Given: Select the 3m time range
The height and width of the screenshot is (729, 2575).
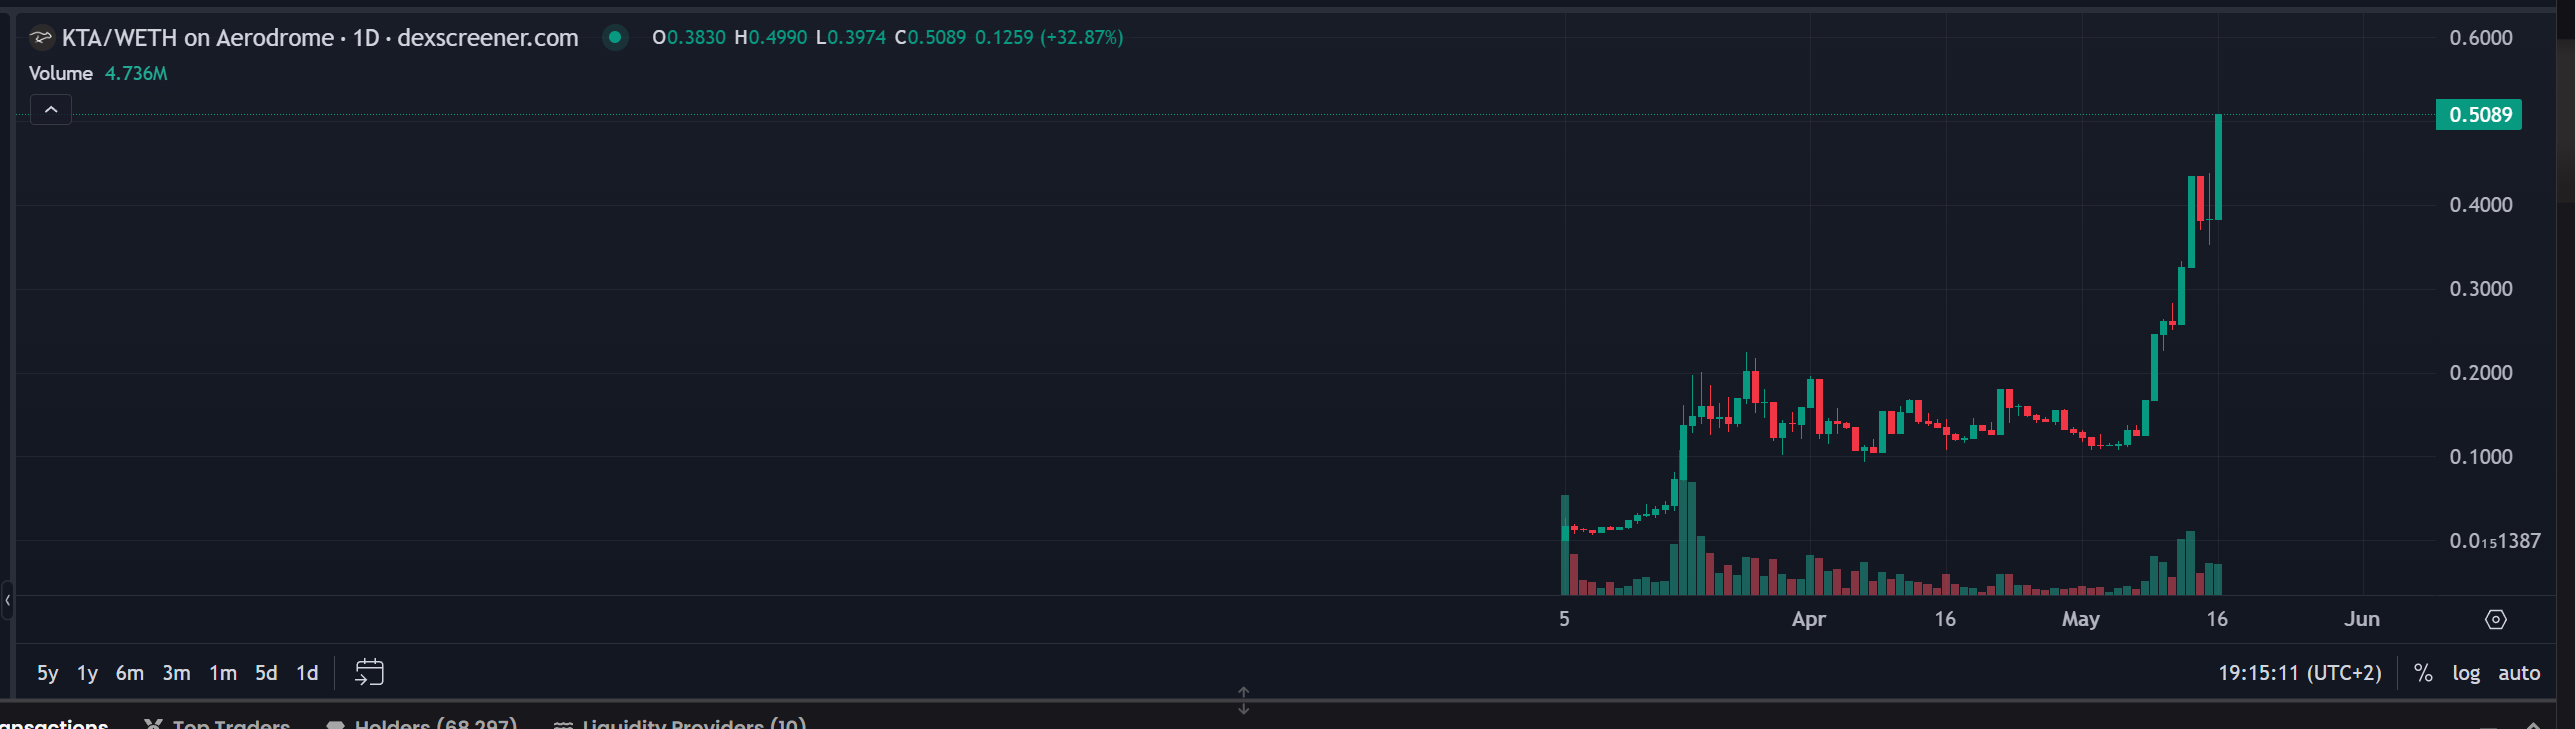Looking at the screenshot, I should coord(177,673).
